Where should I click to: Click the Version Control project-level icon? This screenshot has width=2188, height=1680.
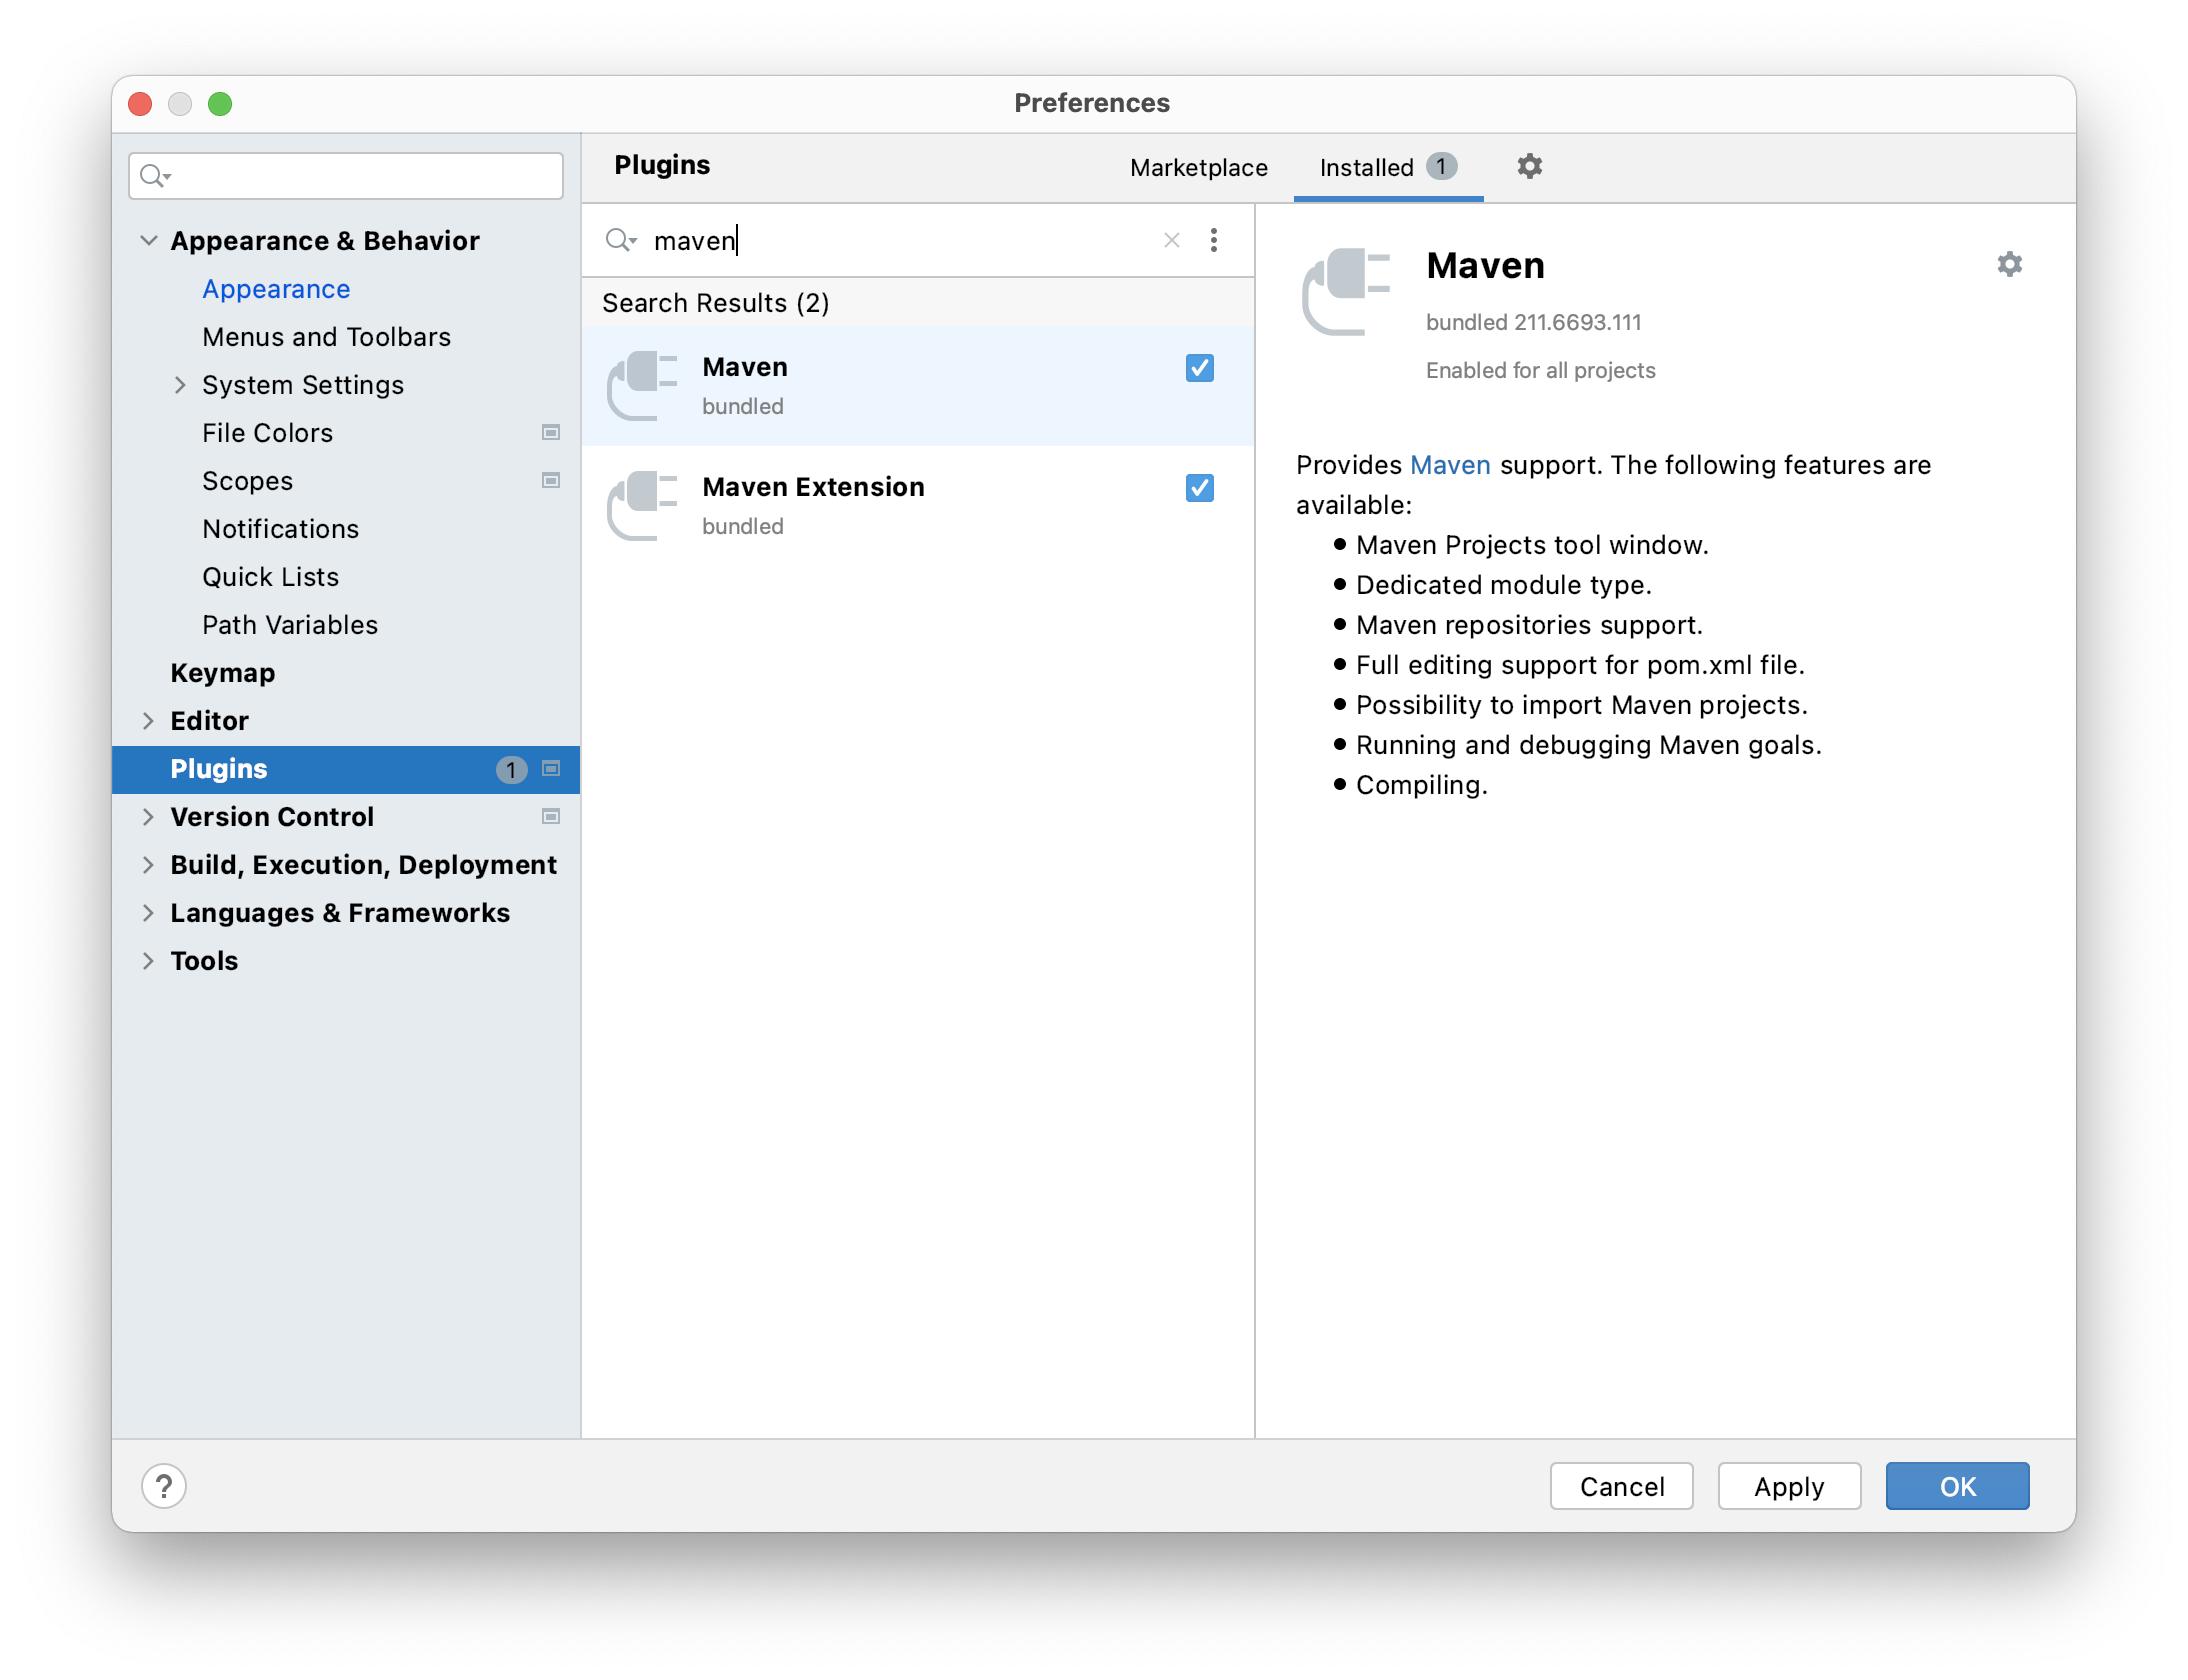(x=550, y=817)
